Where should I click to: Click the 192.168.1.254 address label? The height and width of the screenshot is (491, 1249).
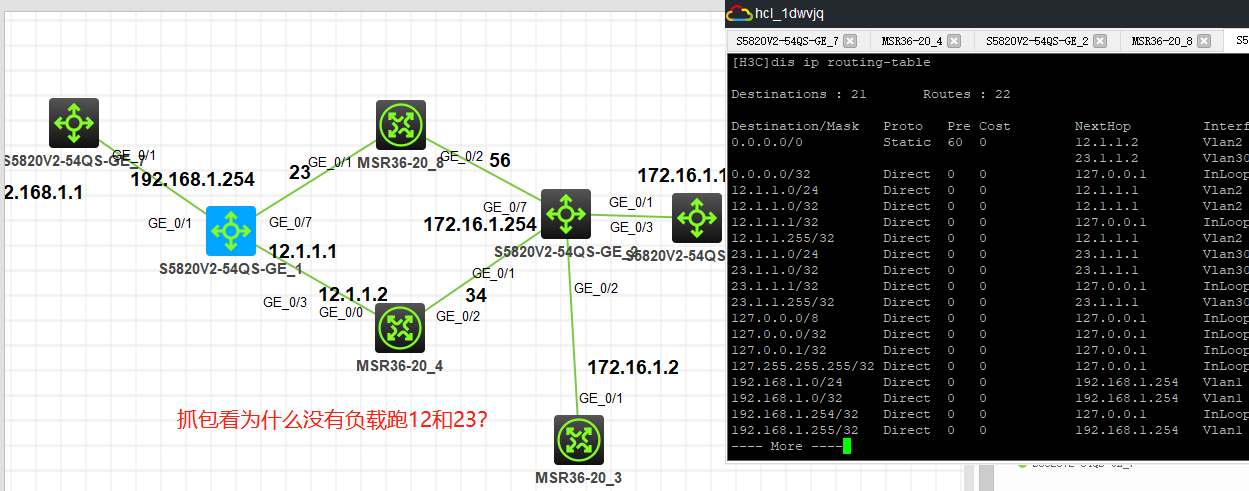point(192,180)
